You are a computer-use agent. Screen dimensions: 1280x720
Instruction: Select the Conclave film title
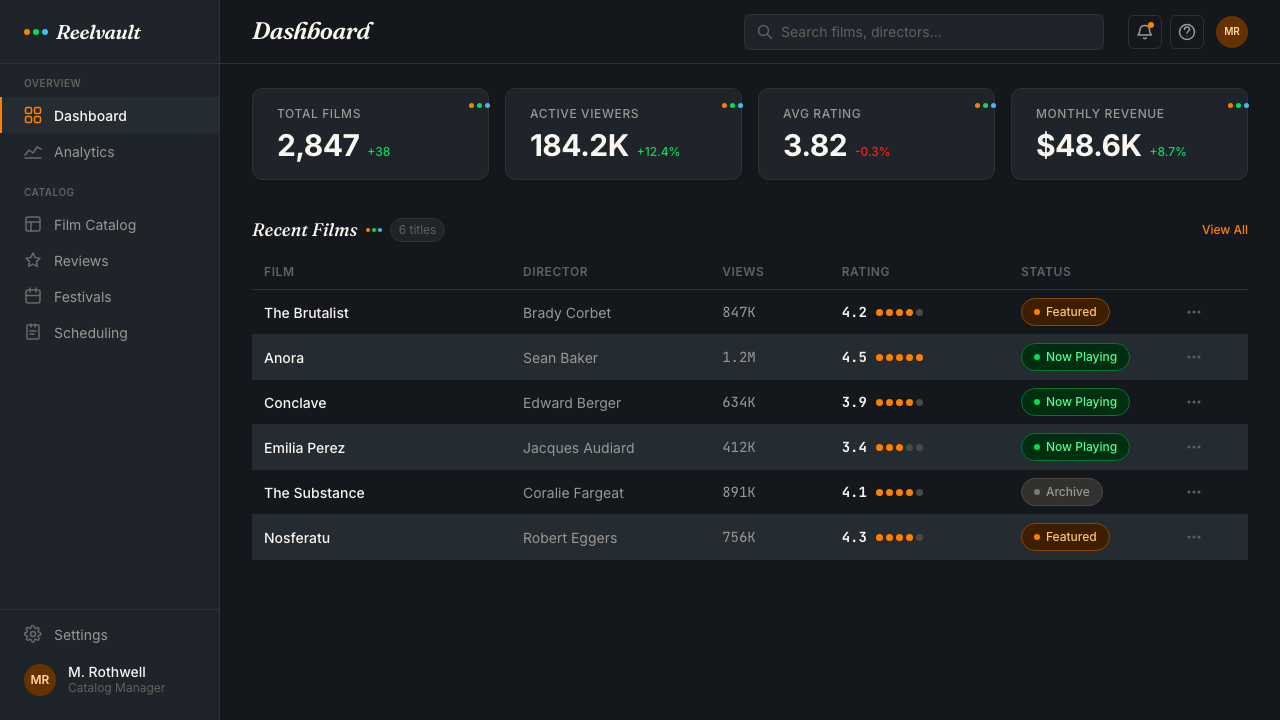pyautogui.click(x=295, y=403)
